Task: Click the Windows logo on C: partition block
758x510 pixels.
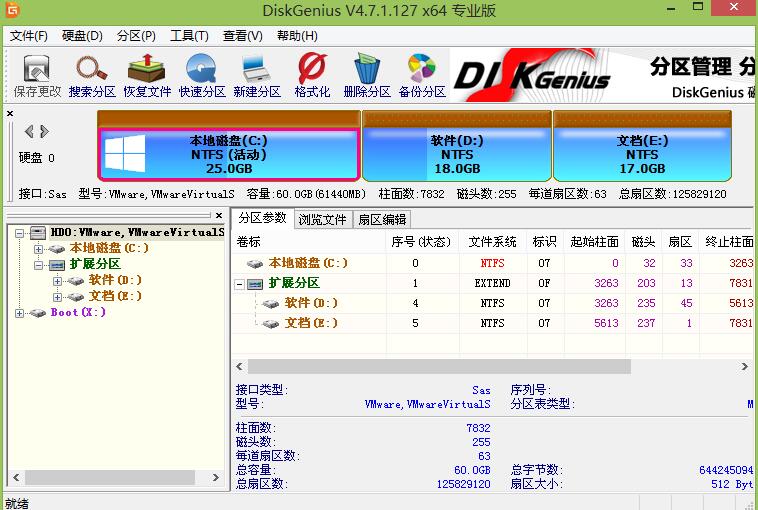Action: click(x=125, y=153)
